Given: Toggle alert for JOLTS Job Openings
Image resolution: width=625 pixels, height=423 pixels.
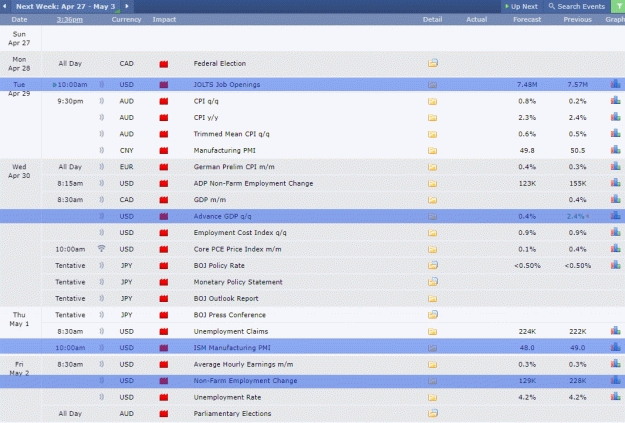Looking at the screenshot, I should [x=102, y=84].
